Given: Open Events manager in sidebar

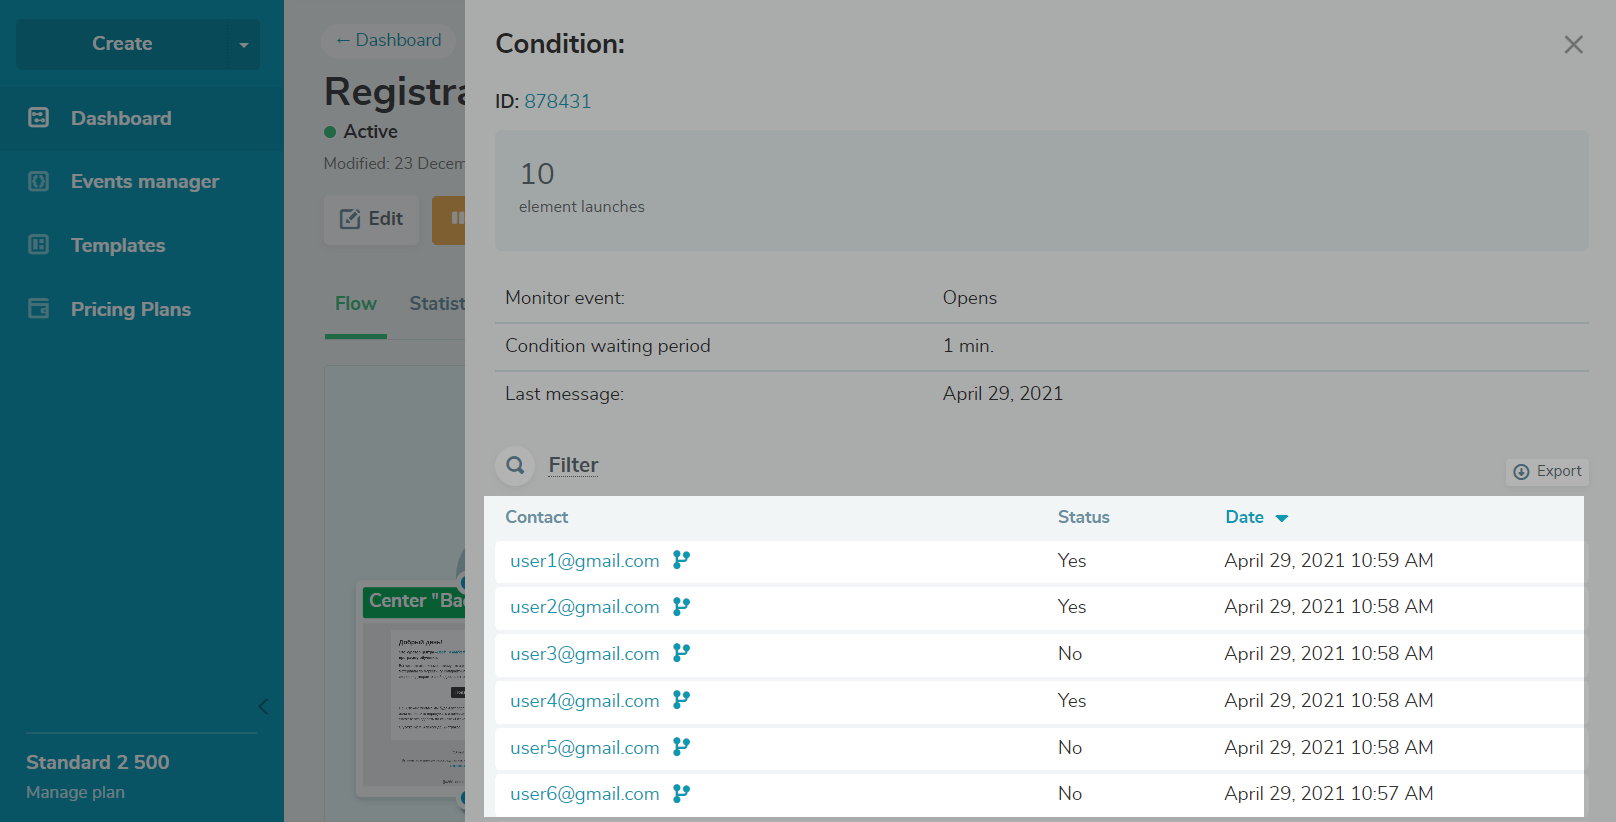Looking at the screenshot, I should tap(144, 181).
